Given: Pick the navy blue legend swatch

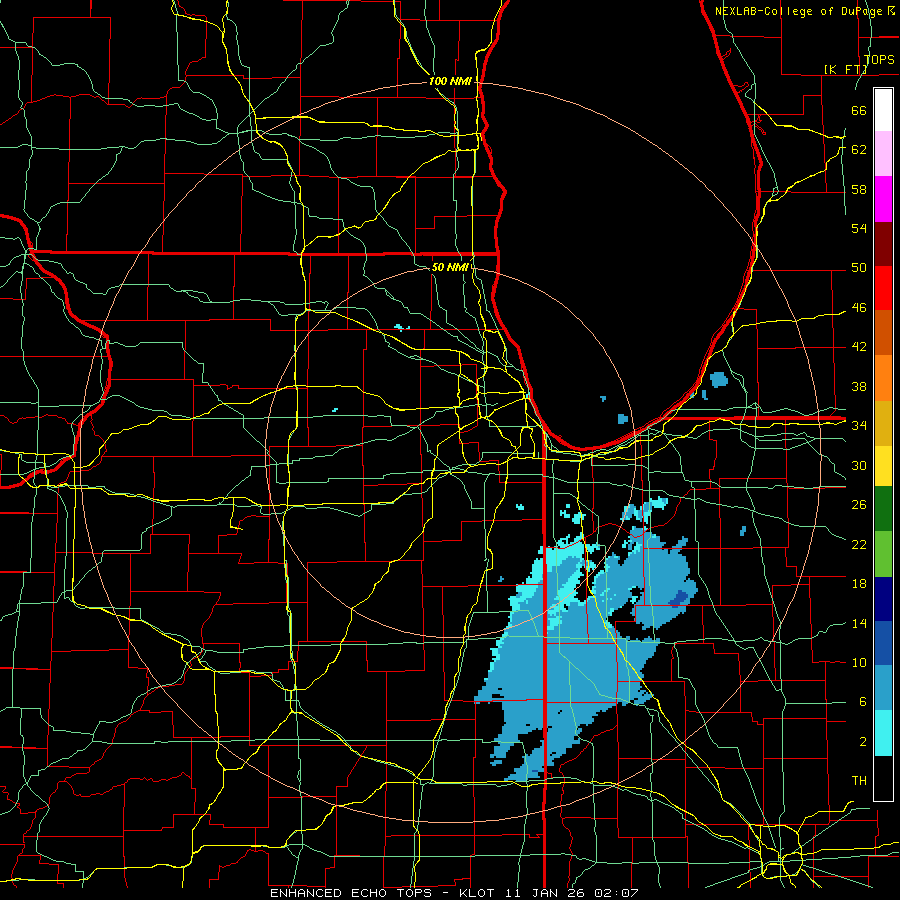Looking at the screenshot, I should tap(883, 599).
